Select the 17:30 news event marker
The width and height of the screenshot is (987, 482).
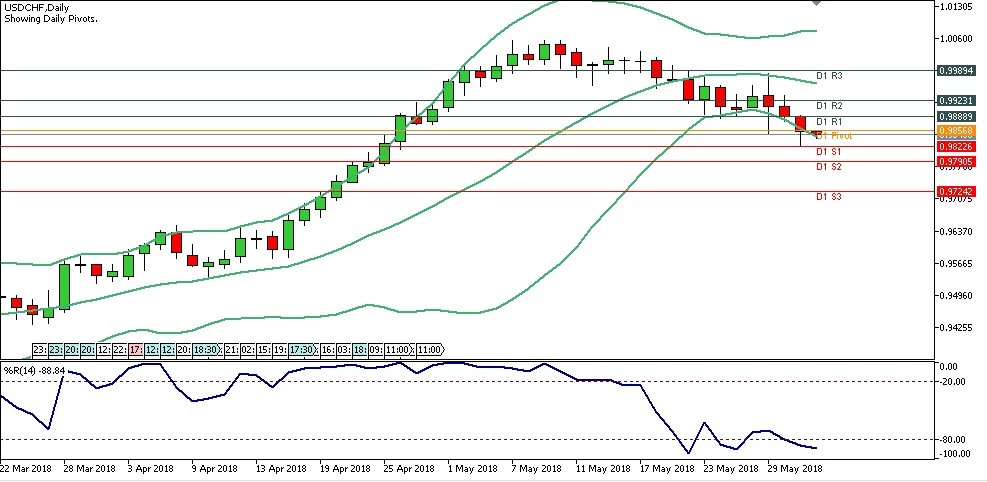(x=302, y=349)
